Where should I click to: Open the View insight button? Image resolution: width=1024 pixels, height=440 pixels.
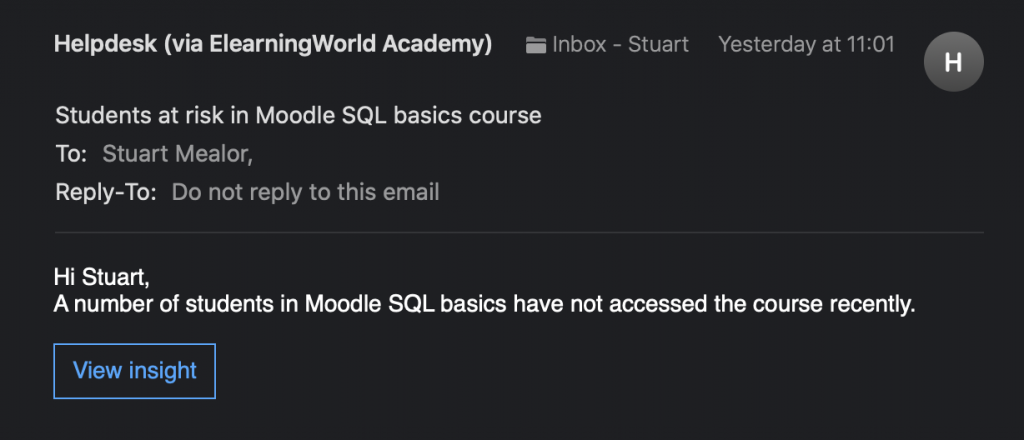point(135,371)
